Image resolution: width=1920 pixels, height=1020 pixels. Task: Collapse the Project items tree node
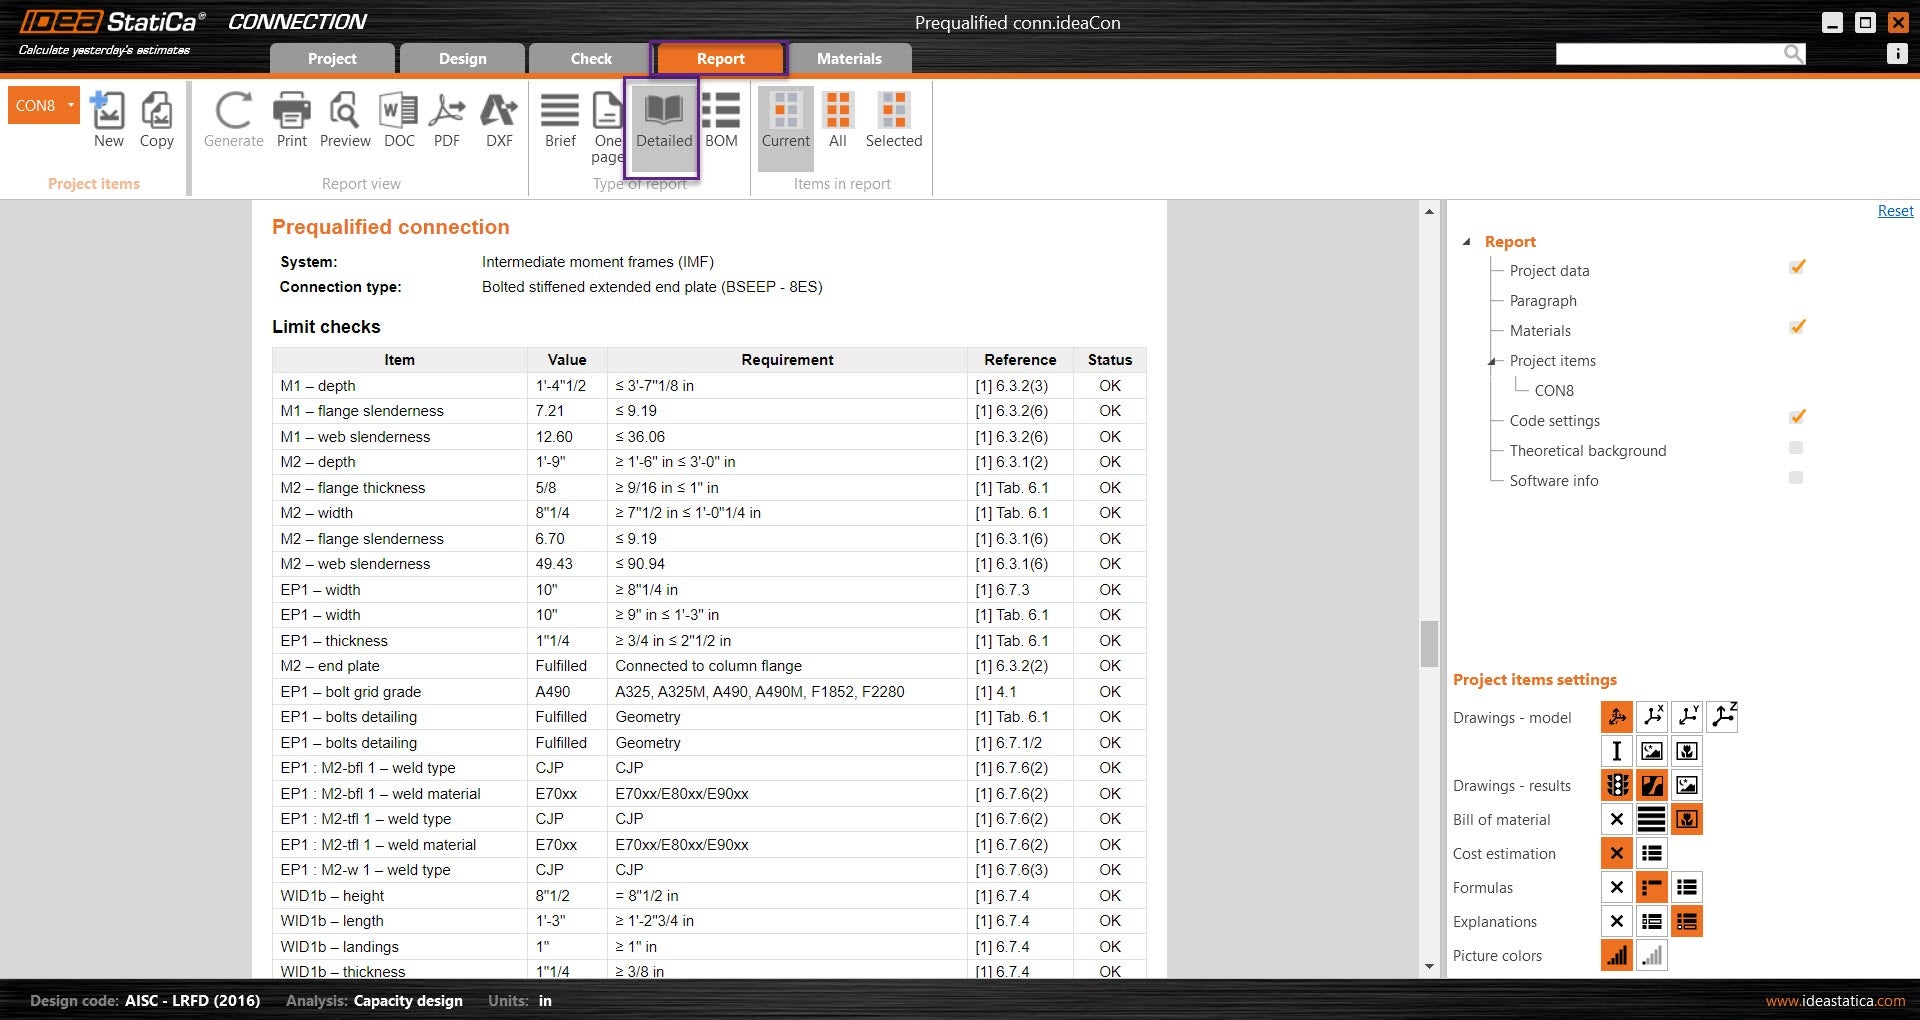click(x=1492, y=361)
